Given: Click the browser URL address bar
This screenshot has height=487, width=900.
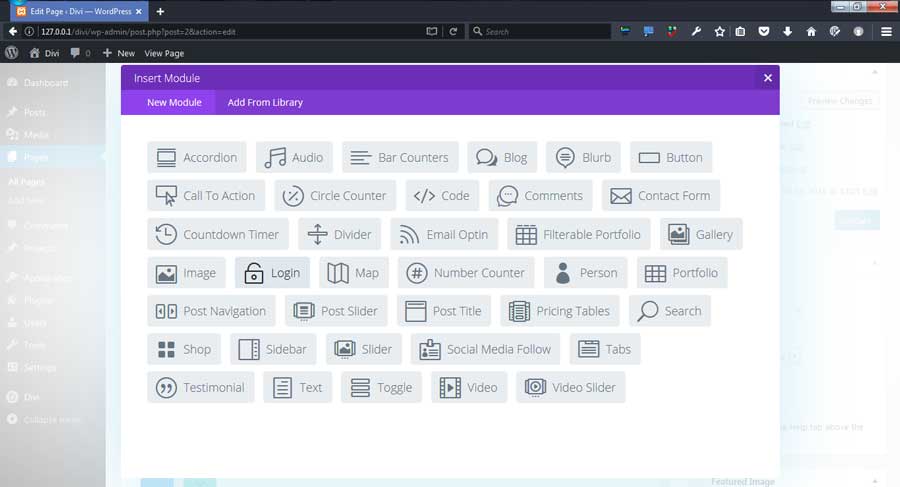Looking at the screenshot, I should 230,32.
